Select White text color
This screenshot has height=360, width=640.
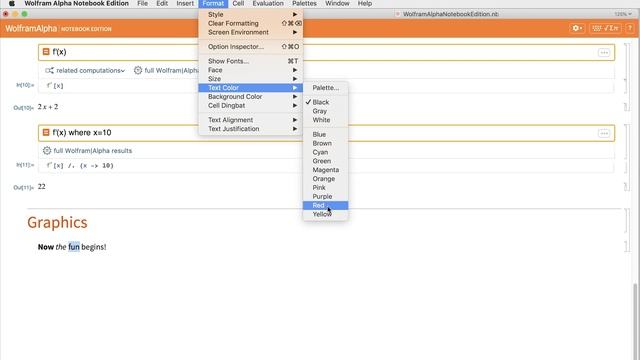click(x=325, y=120)
